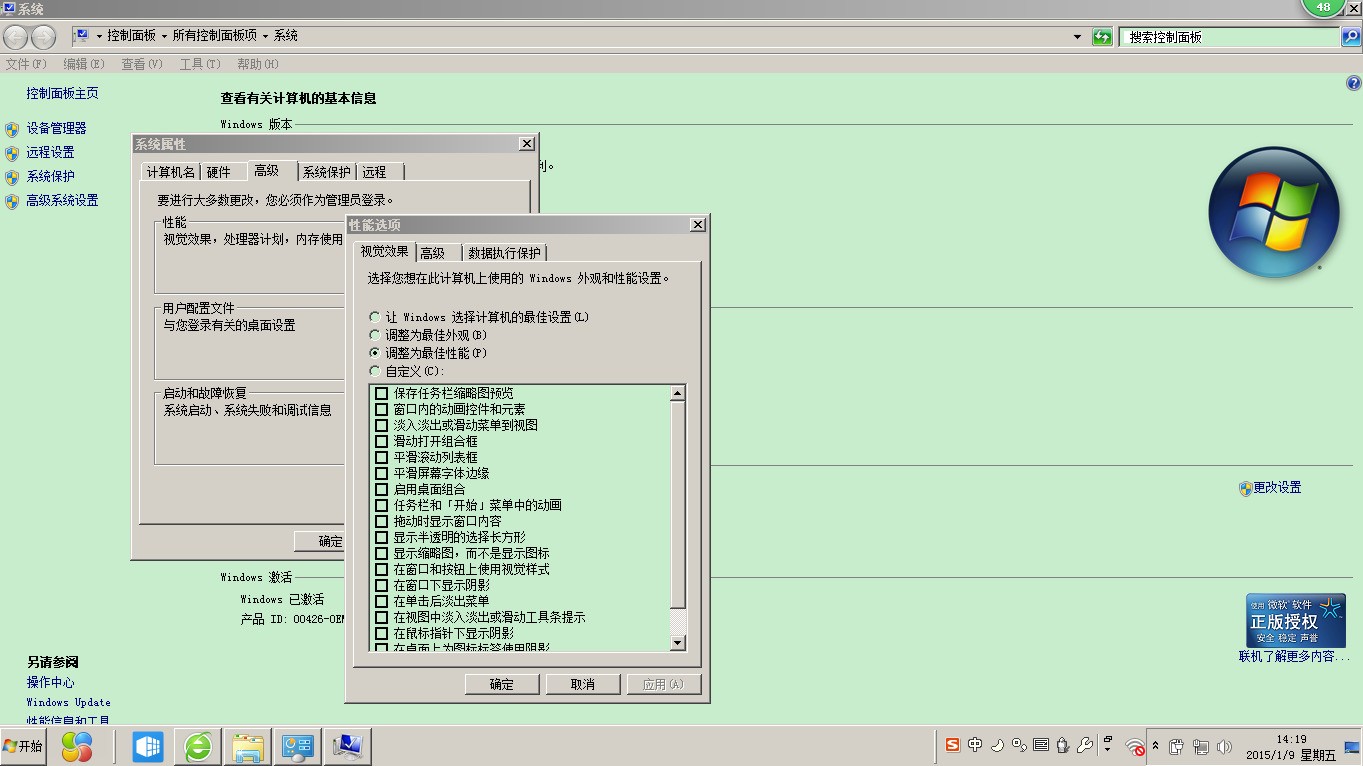
Task: Switch to 数据执行保护 tab
Action: (x=504, y=253)
